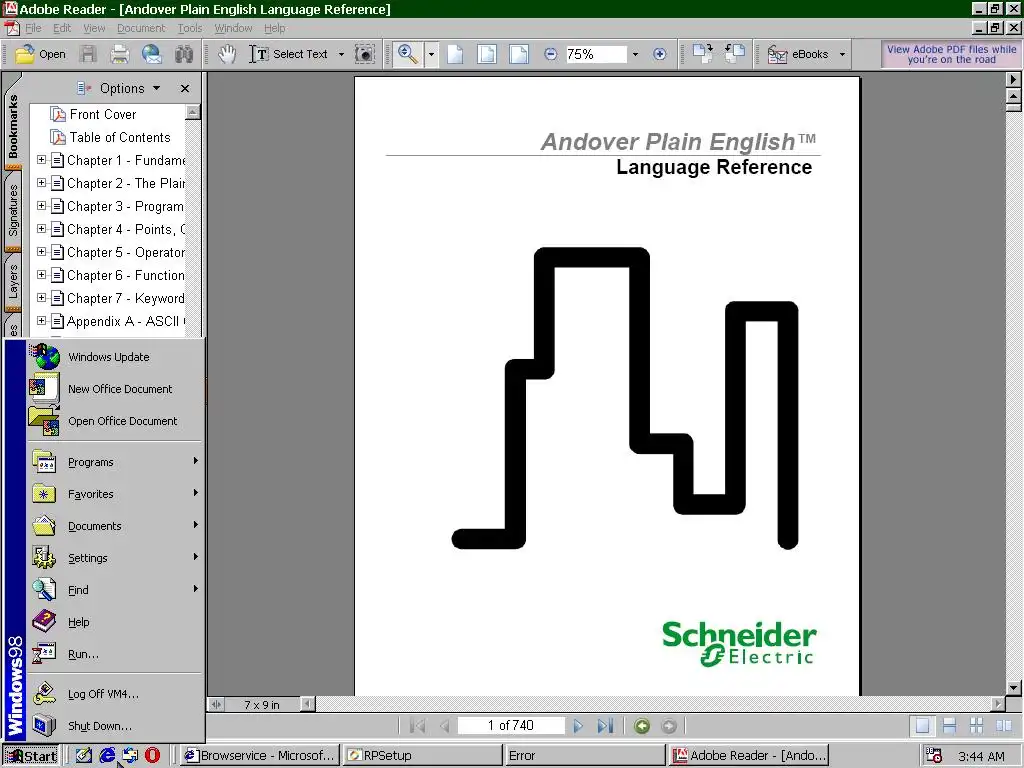Open the Document menu
Viewport: 1024px width, 768px height.
[x=141, y=28]
